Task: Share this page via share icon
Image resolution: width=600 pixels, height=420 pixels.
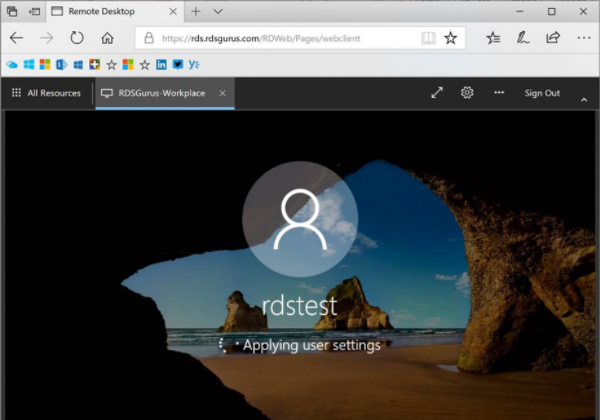Action: pyautogui.click(x=552, y=38)
